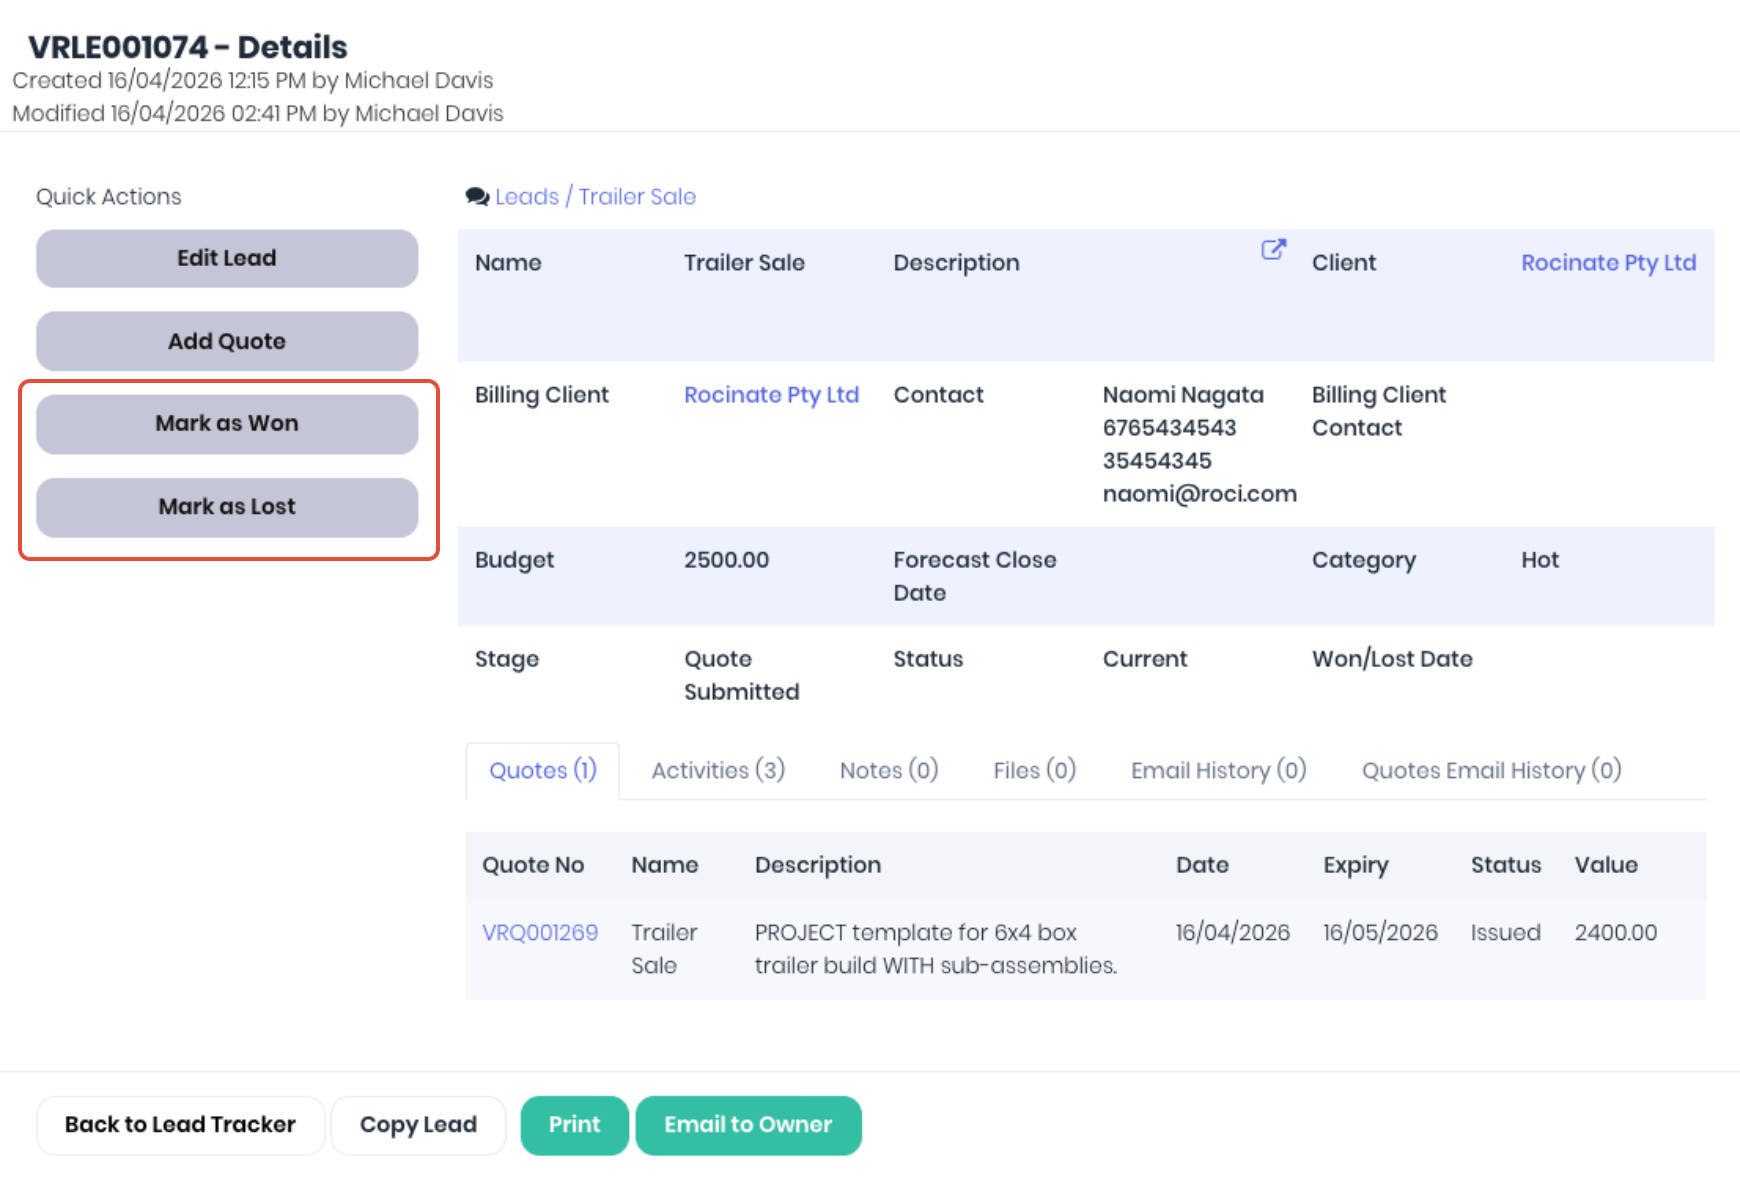Click the quotes table Status column header
The image size is (1740, 1184).
(1505, 865)
